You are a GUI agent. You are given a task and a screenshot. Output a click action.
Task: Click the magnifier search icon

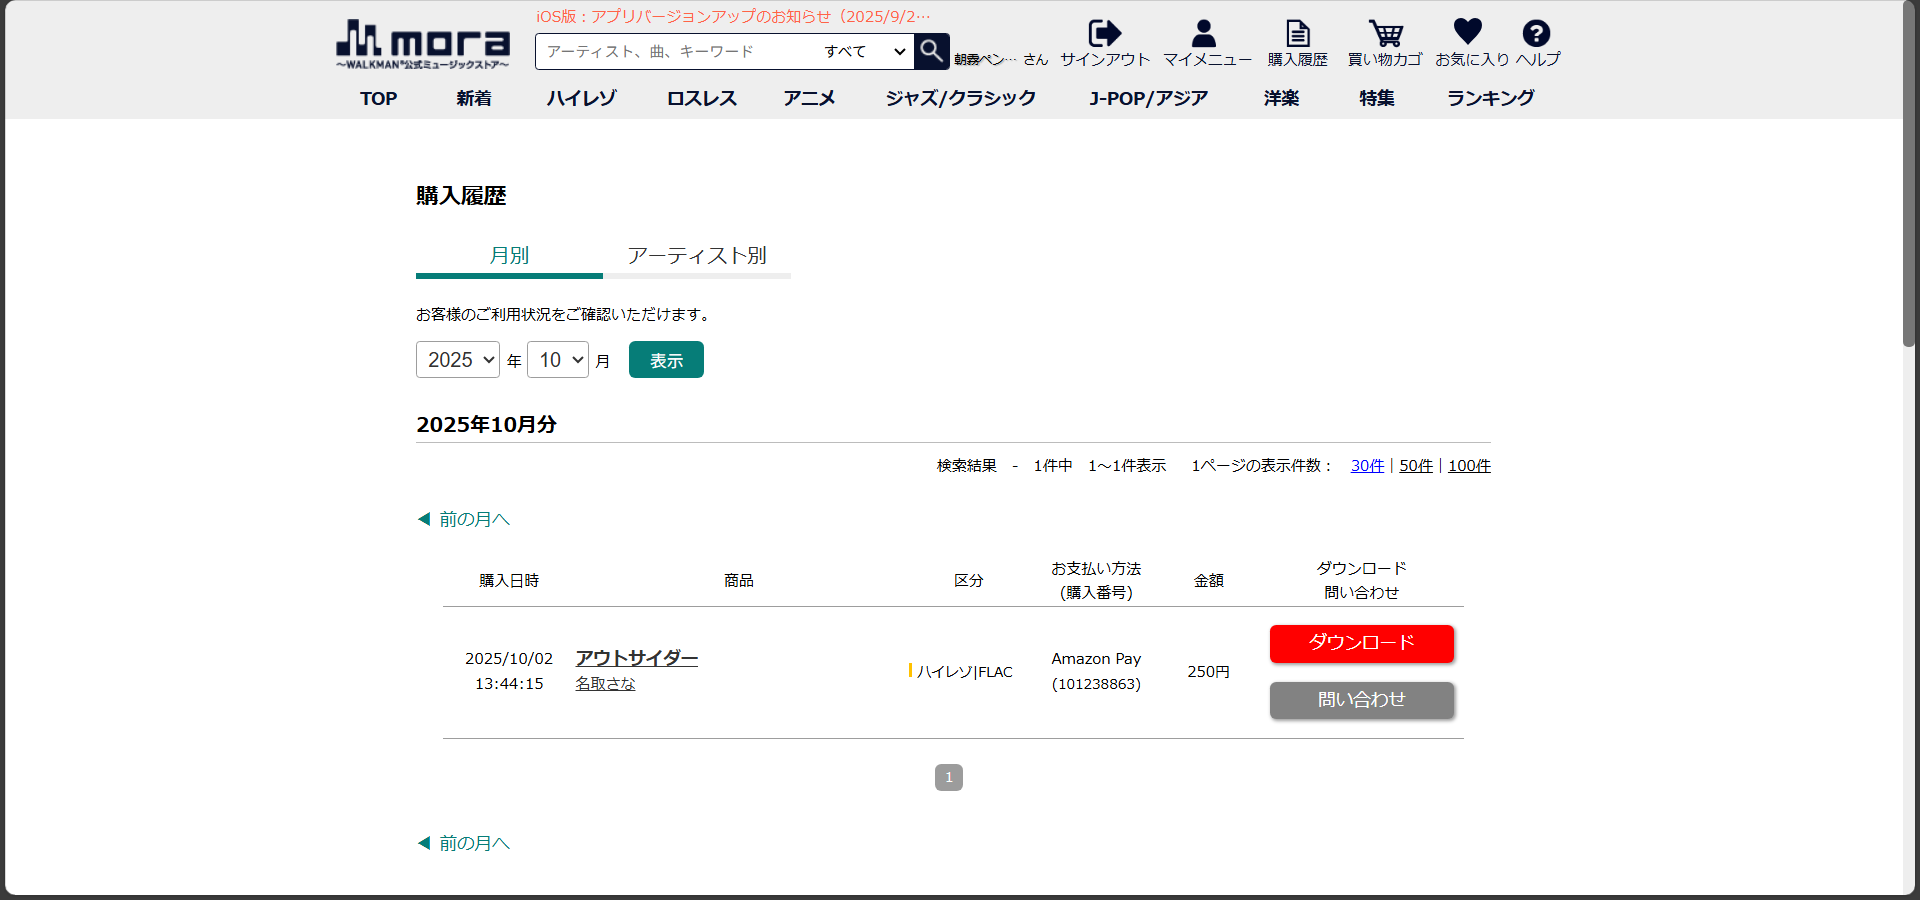931,51
